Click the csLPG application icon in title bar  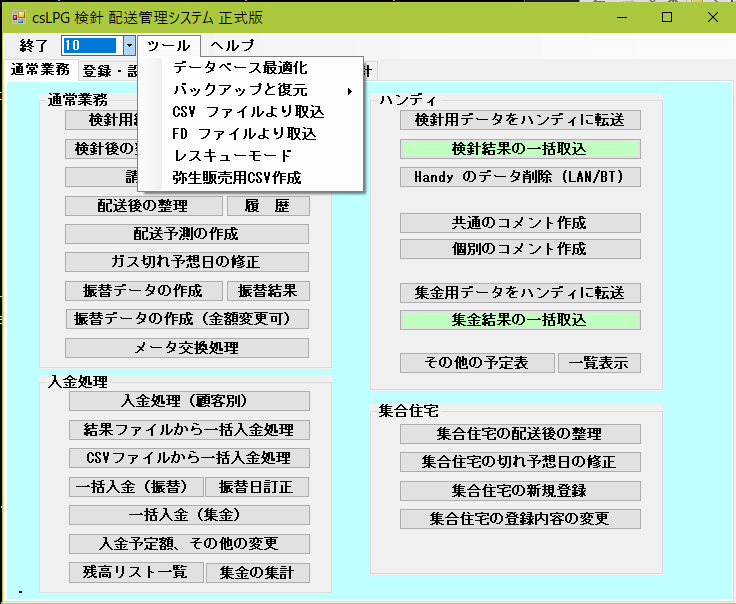coord(17,17)
